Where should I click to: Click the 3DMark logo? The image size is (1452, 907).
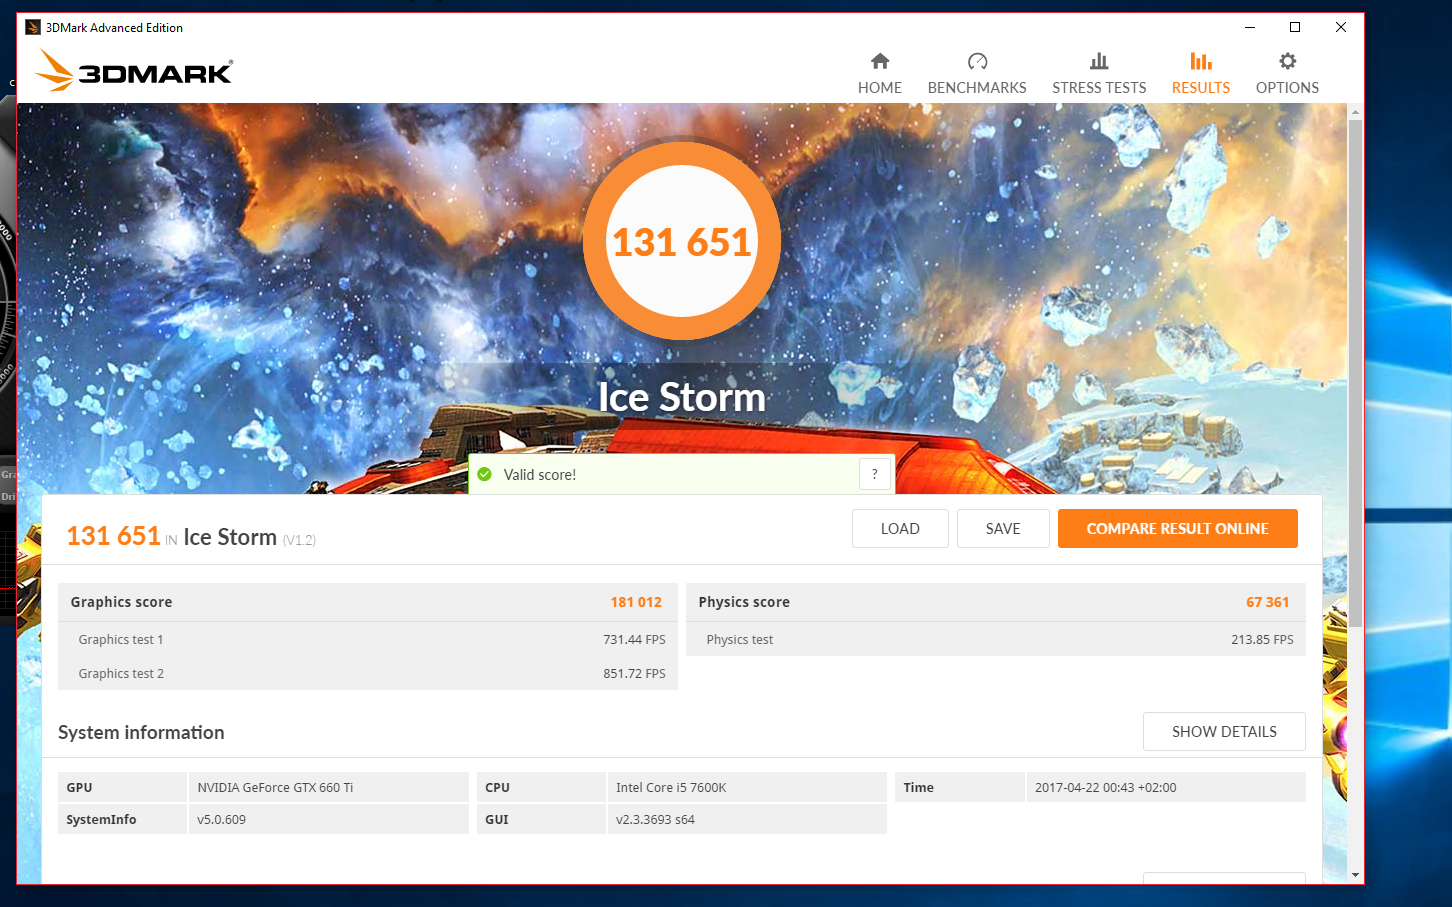click(134, 71)
